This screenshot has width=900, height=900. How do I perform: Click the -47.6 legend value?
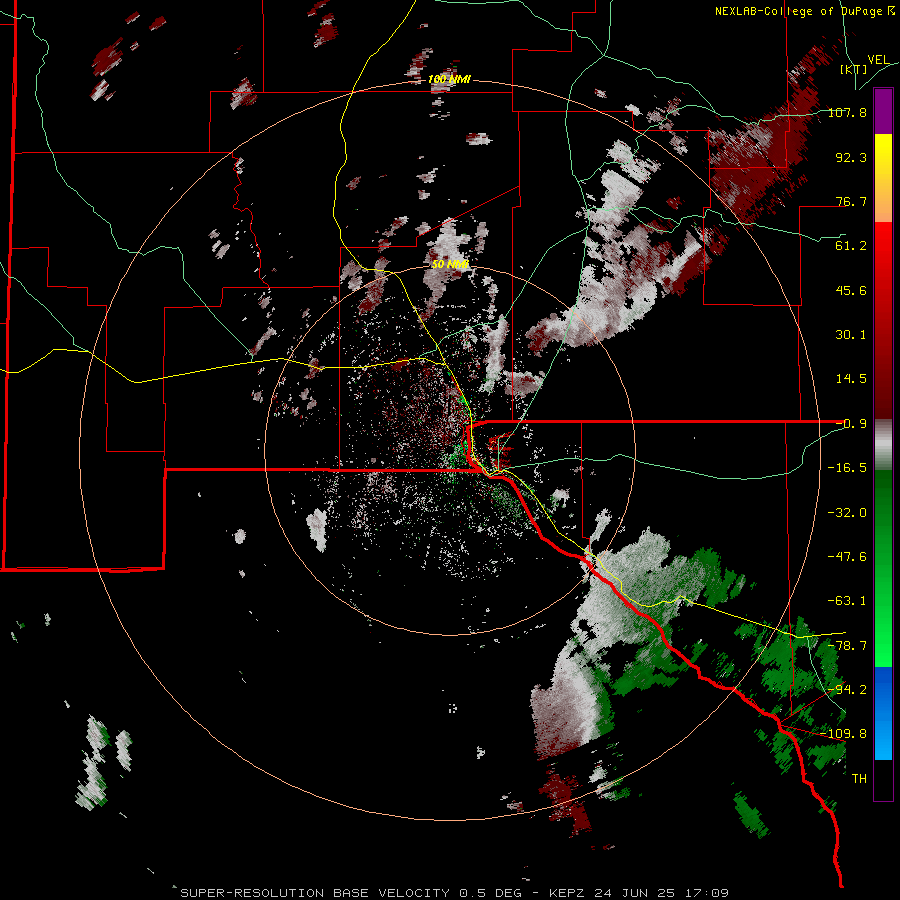[x=847, y=557]
